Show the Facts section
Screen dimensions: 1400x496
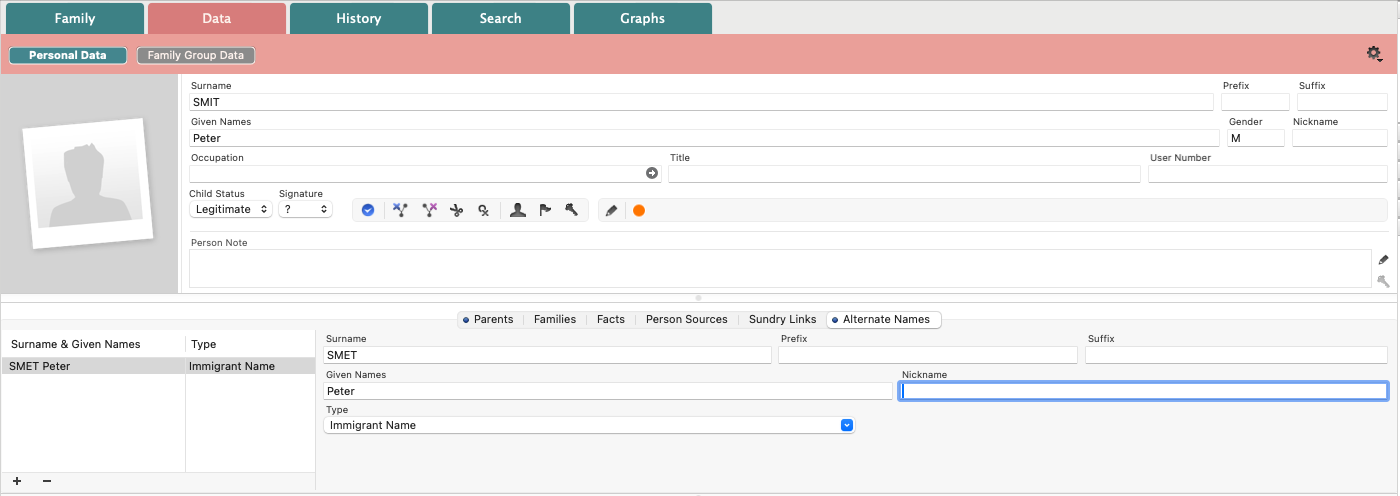pyautogui.click(x=611, y=319)
